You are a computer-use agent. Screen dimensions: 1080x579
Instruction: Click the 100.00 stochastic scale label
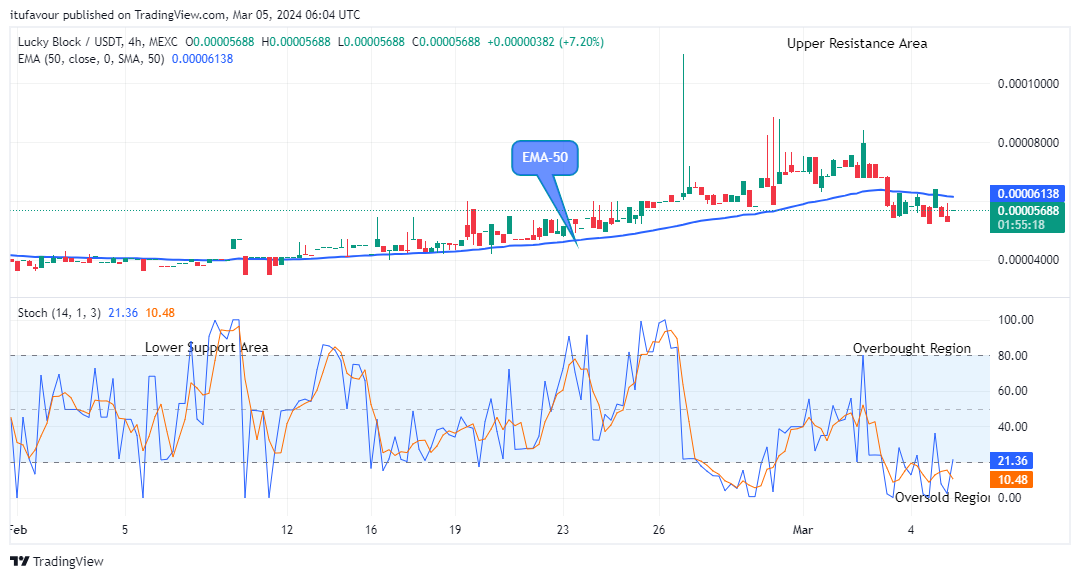[1015, 319]
